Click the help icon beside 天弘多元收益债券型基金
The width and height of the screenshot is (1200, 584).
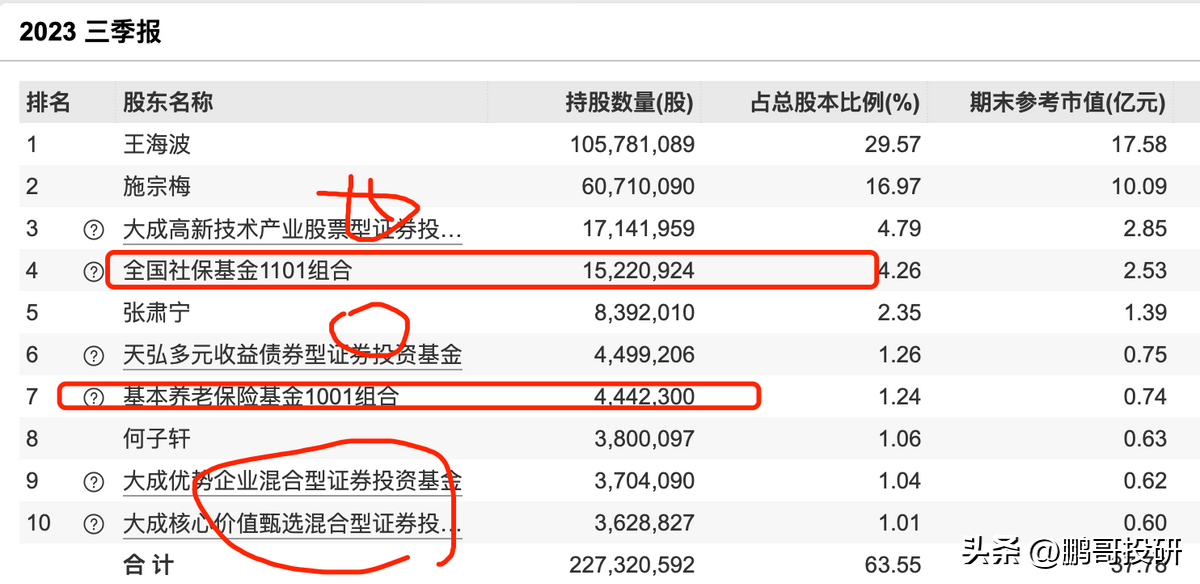point(92,354)
